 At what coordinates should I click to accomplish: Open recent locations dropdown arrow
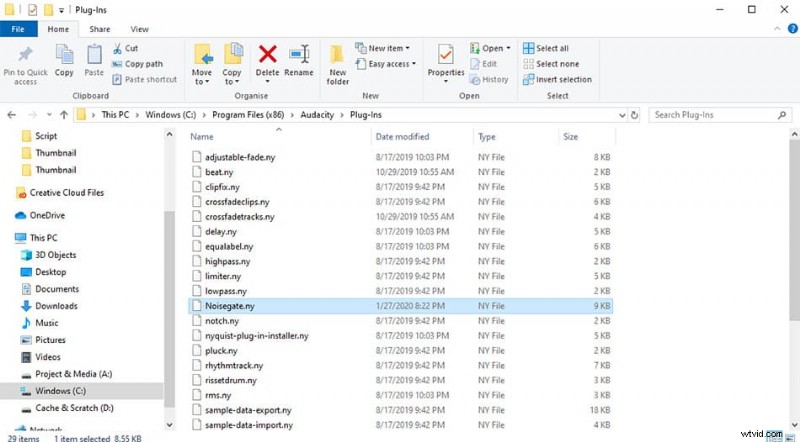tap(49, 115)
